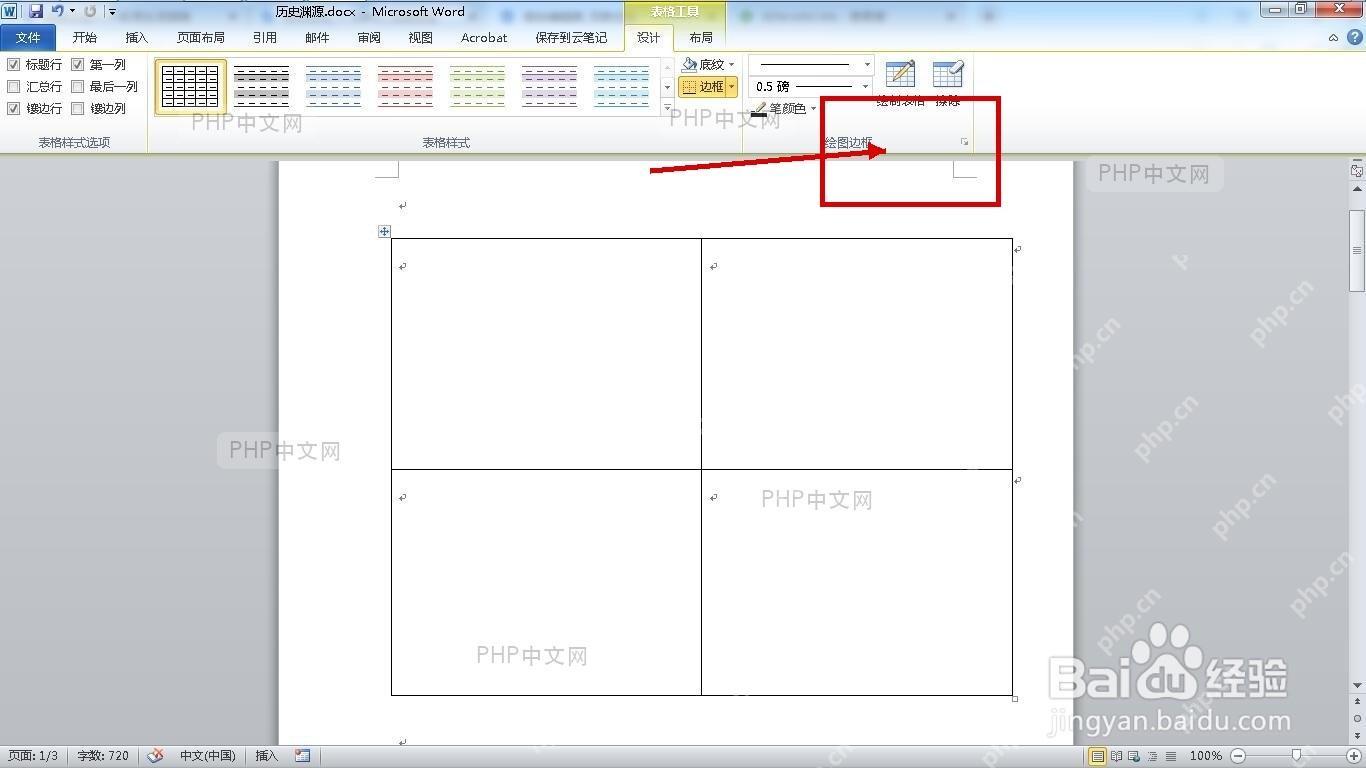
Task: Click 中文(中国) language in status bar
Action: tap(208, 756)
